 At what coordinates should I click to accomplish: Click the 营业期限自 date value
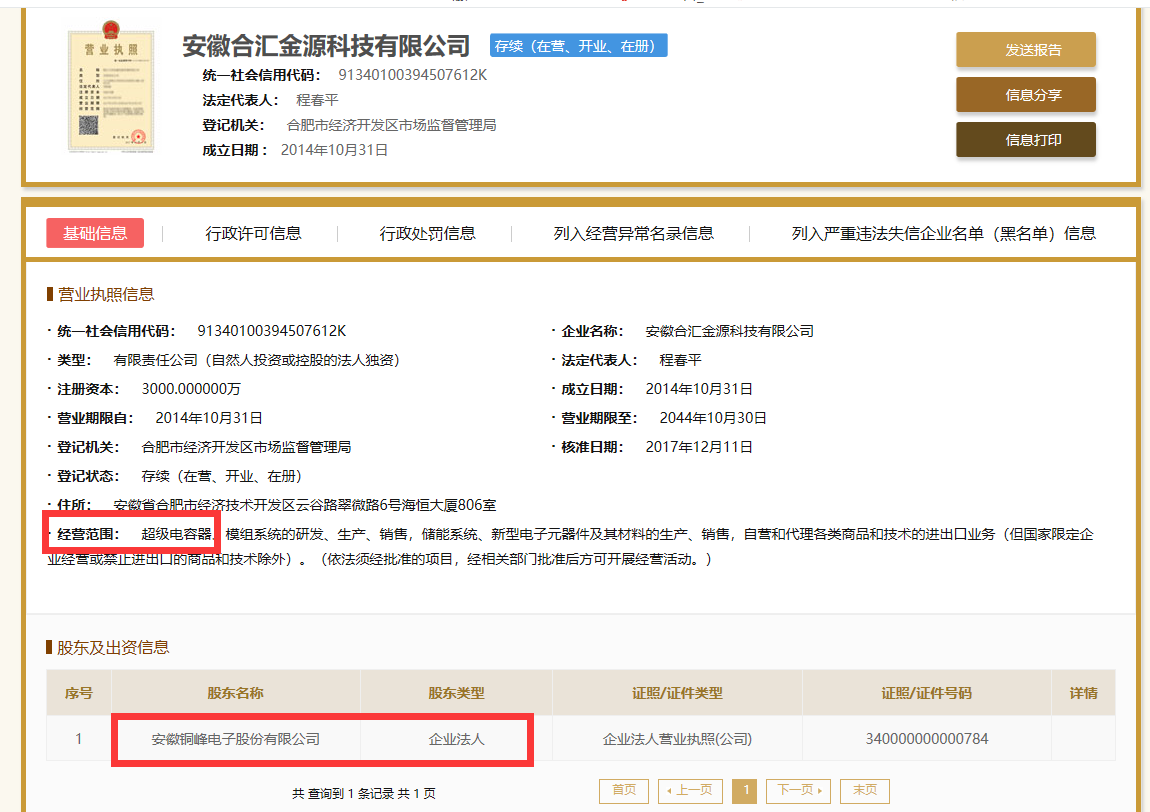209,418
